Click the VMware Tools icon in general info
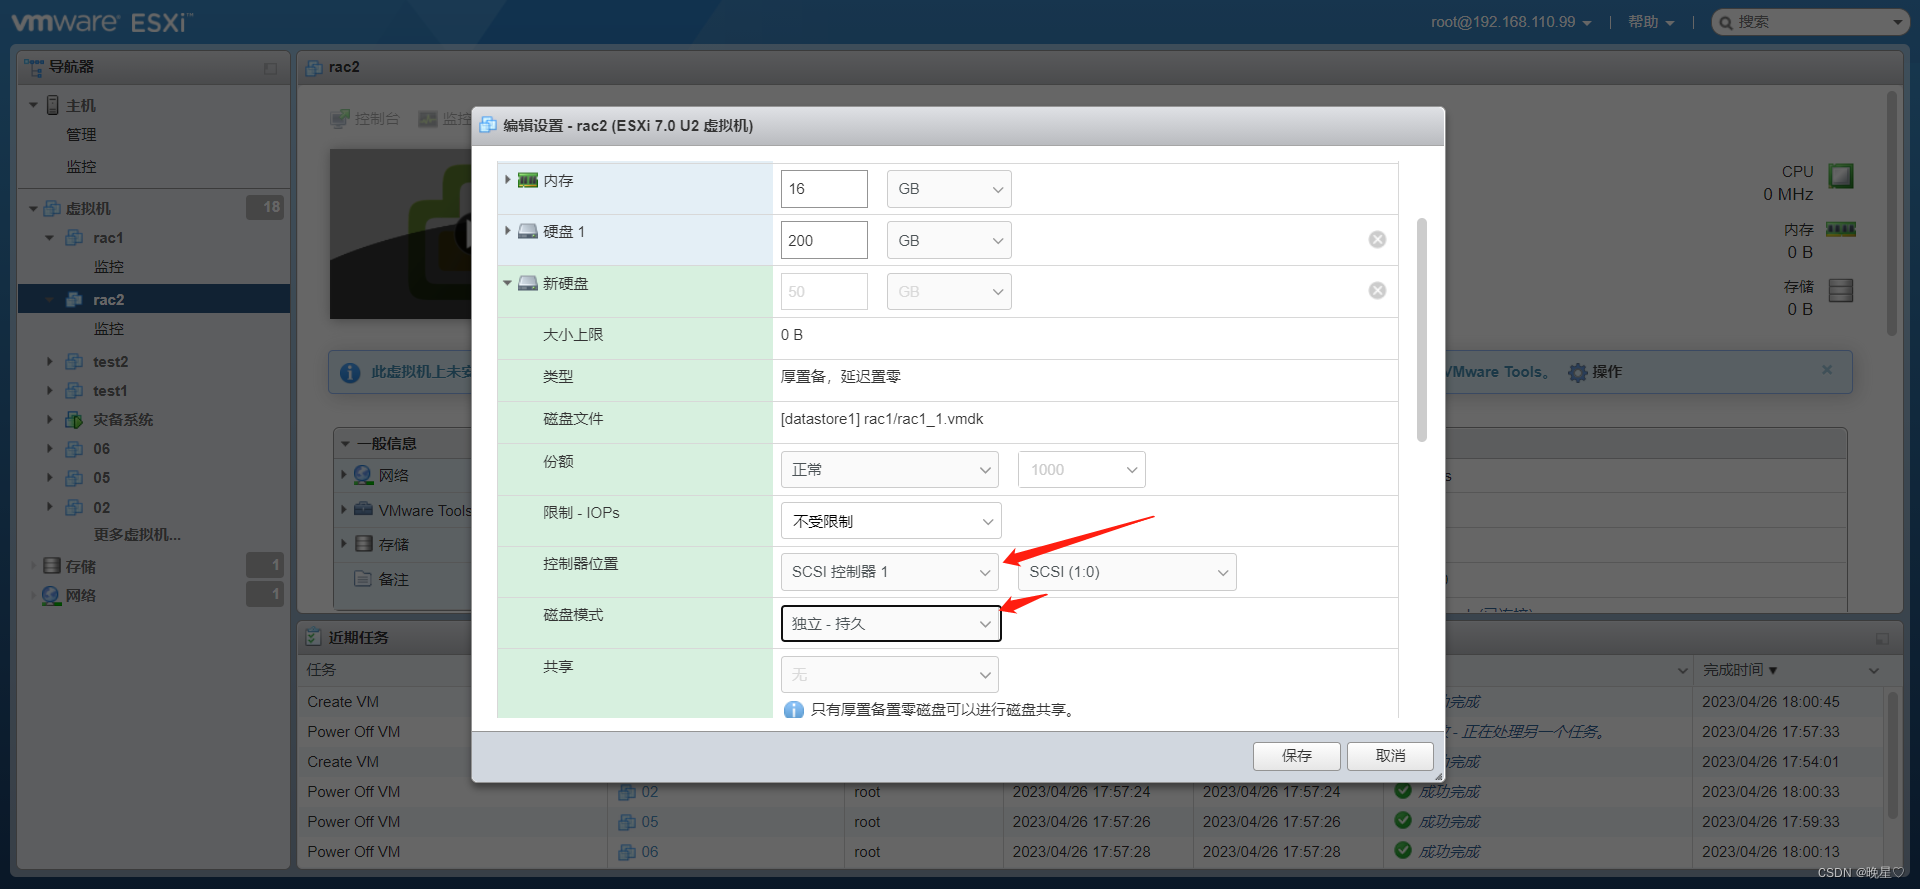Viewport: 1920px width, 889px height. pyautogui.click(x=363, y=510)
